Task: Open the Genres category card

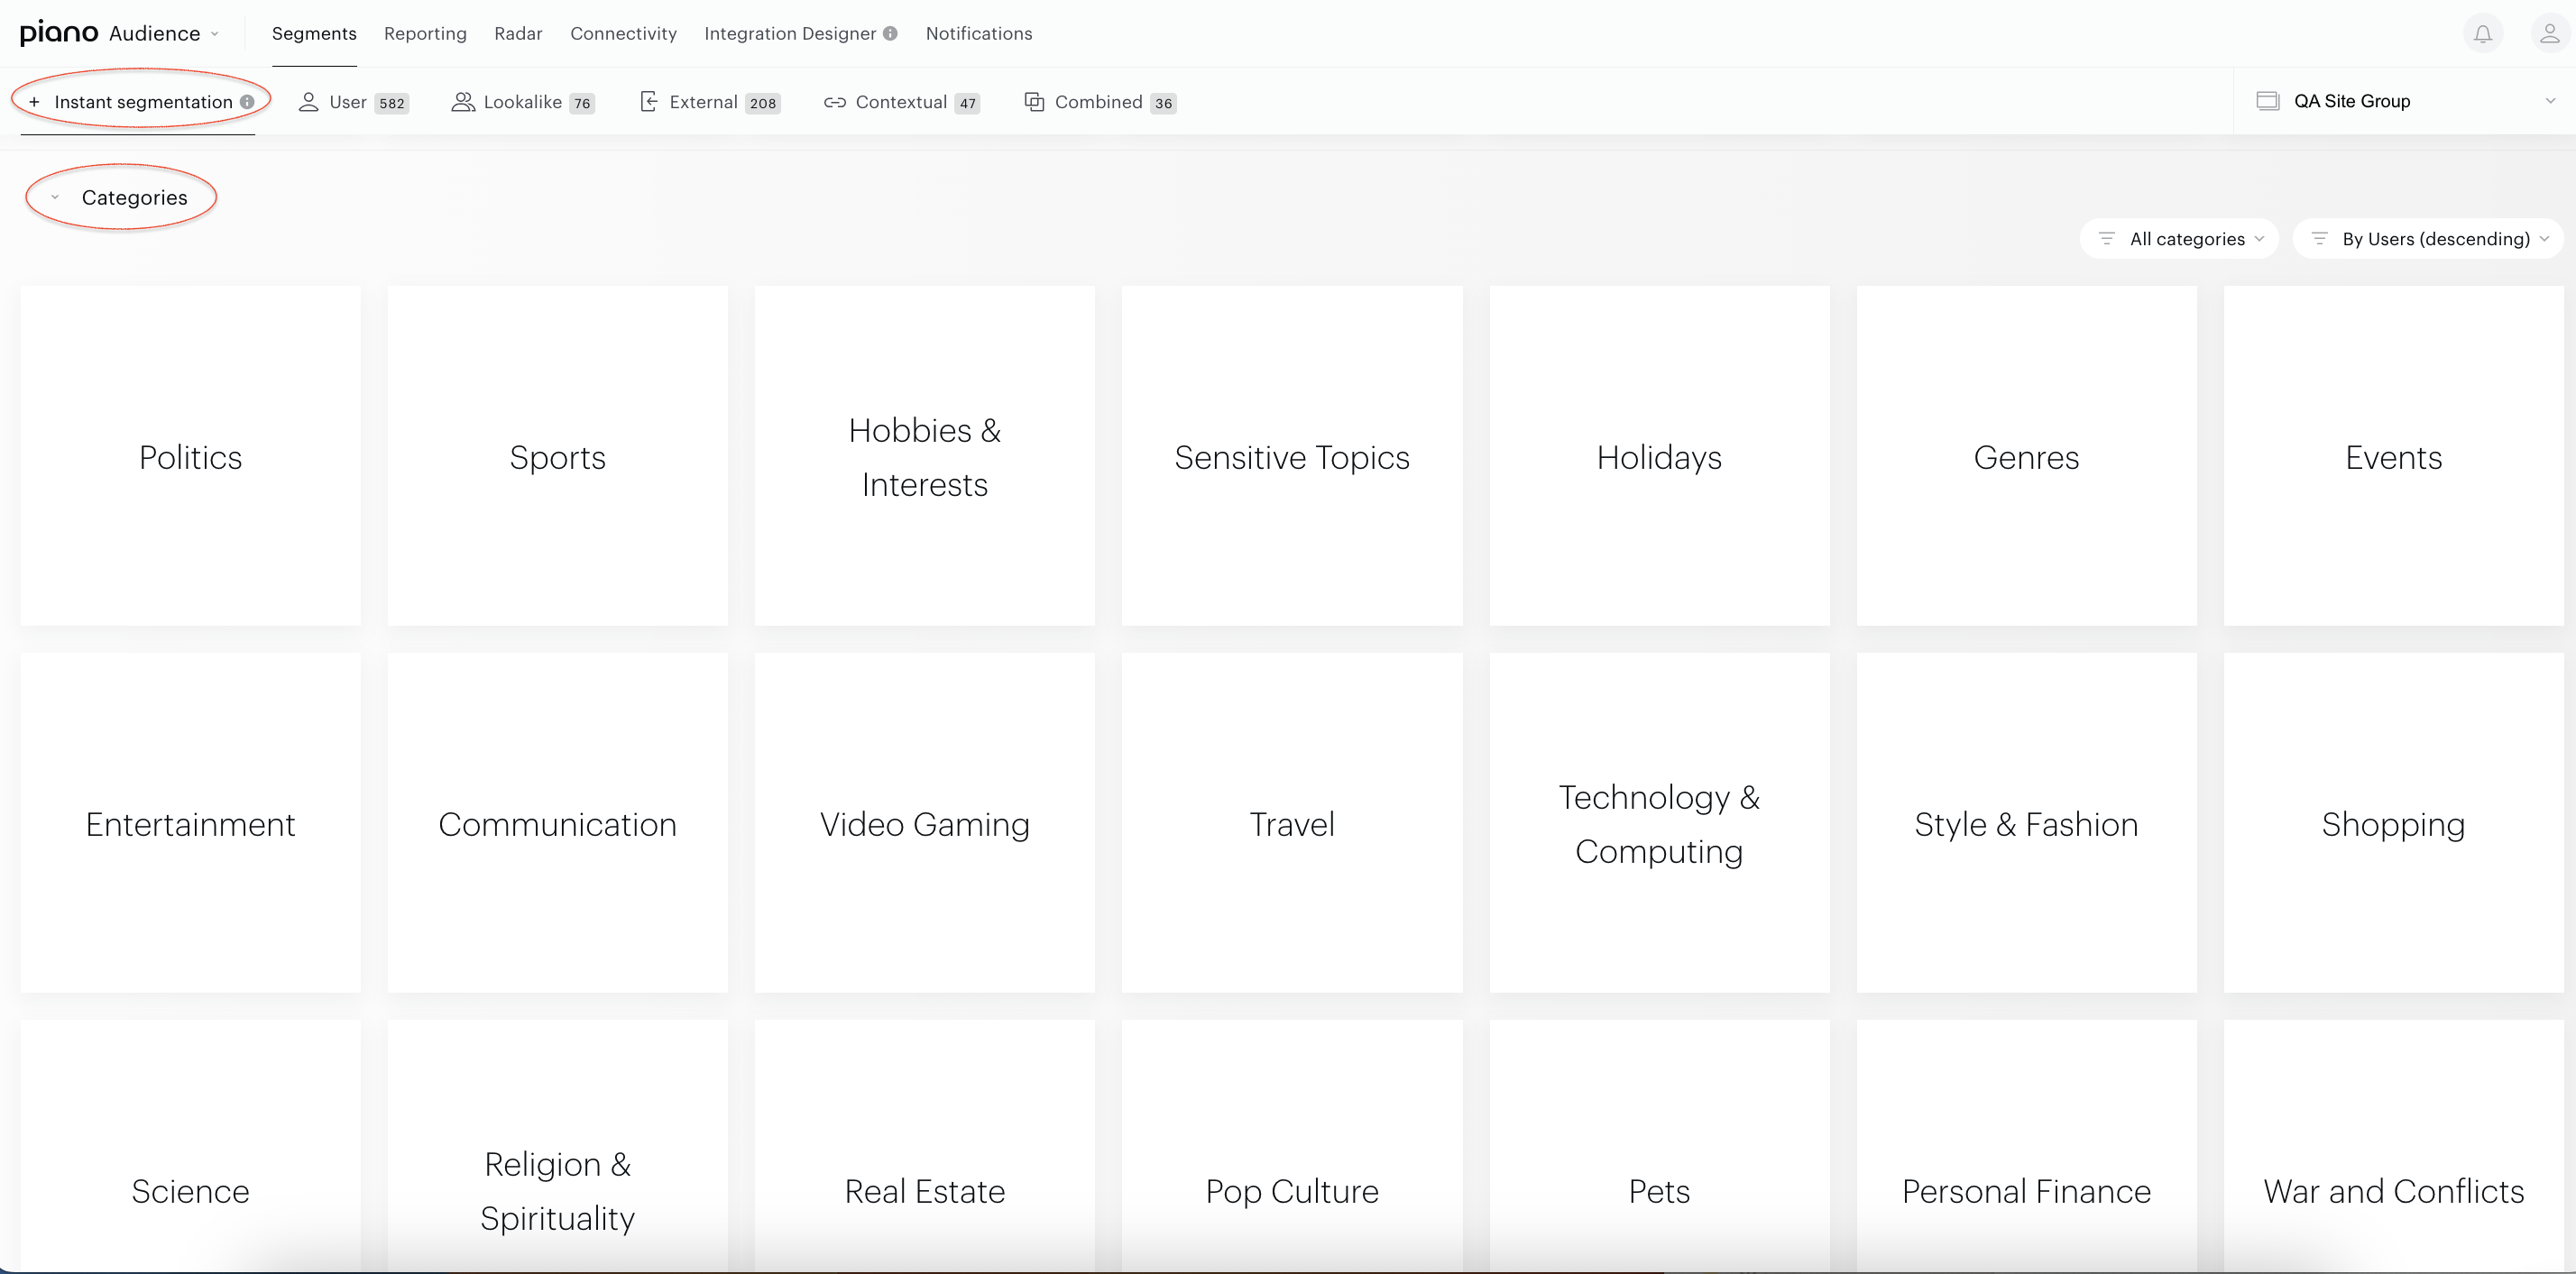Action: click(x=2026, y=456)
